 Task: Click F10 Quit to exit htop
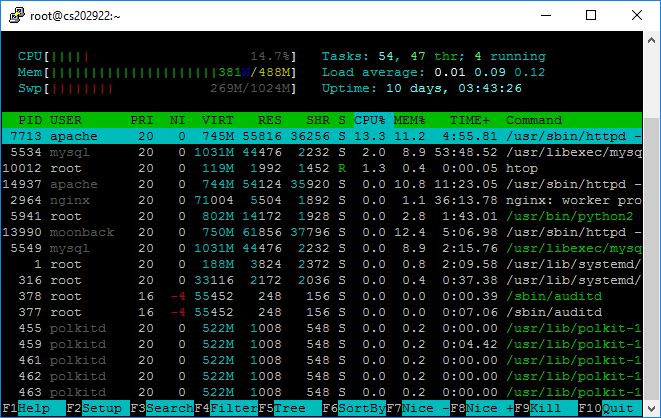click(x=614, y=409)
